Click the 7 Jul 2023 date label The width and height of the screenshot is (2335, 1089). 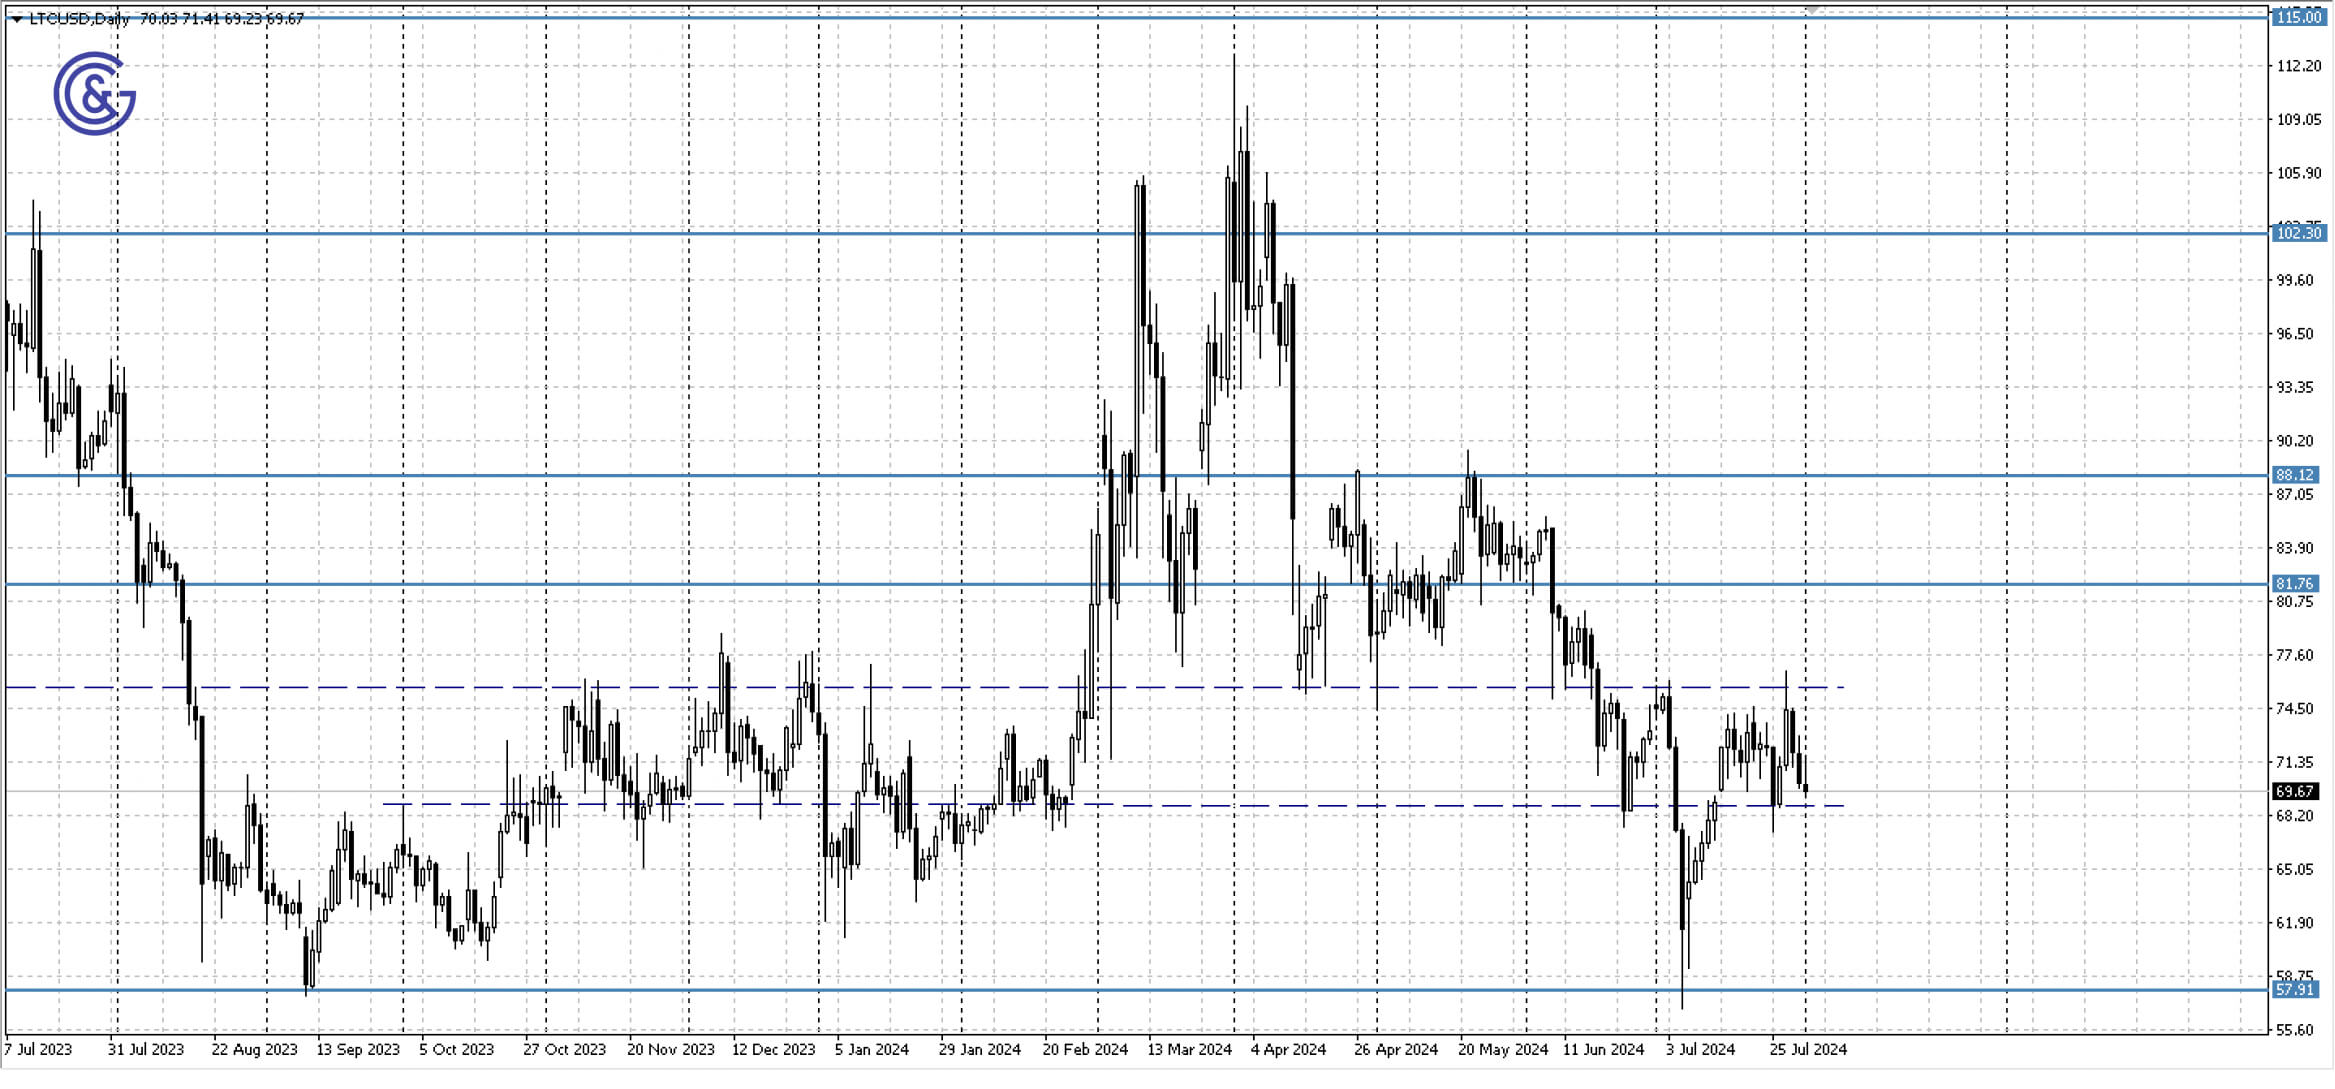[38, 1049]
